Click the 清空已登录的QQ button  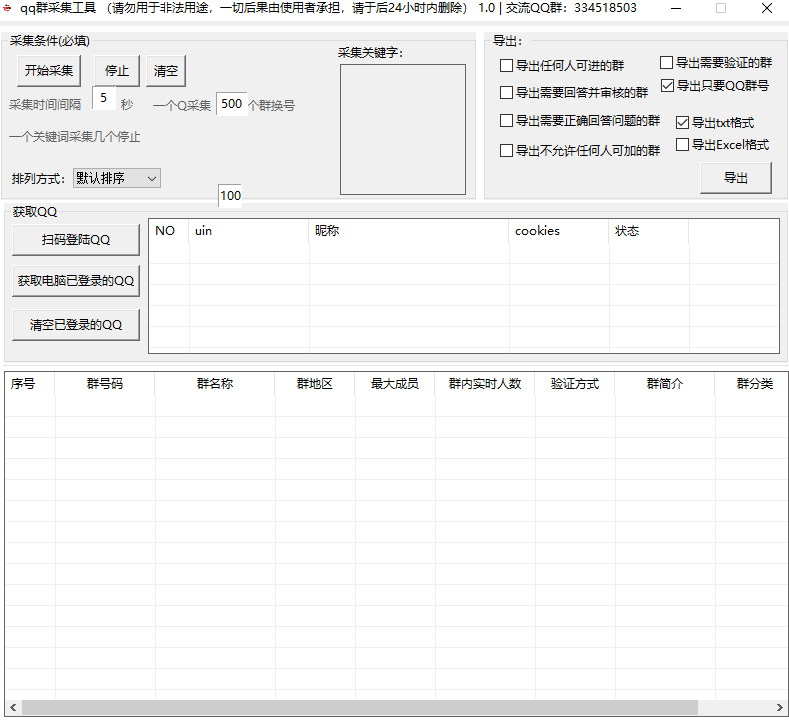pos(75,325)
